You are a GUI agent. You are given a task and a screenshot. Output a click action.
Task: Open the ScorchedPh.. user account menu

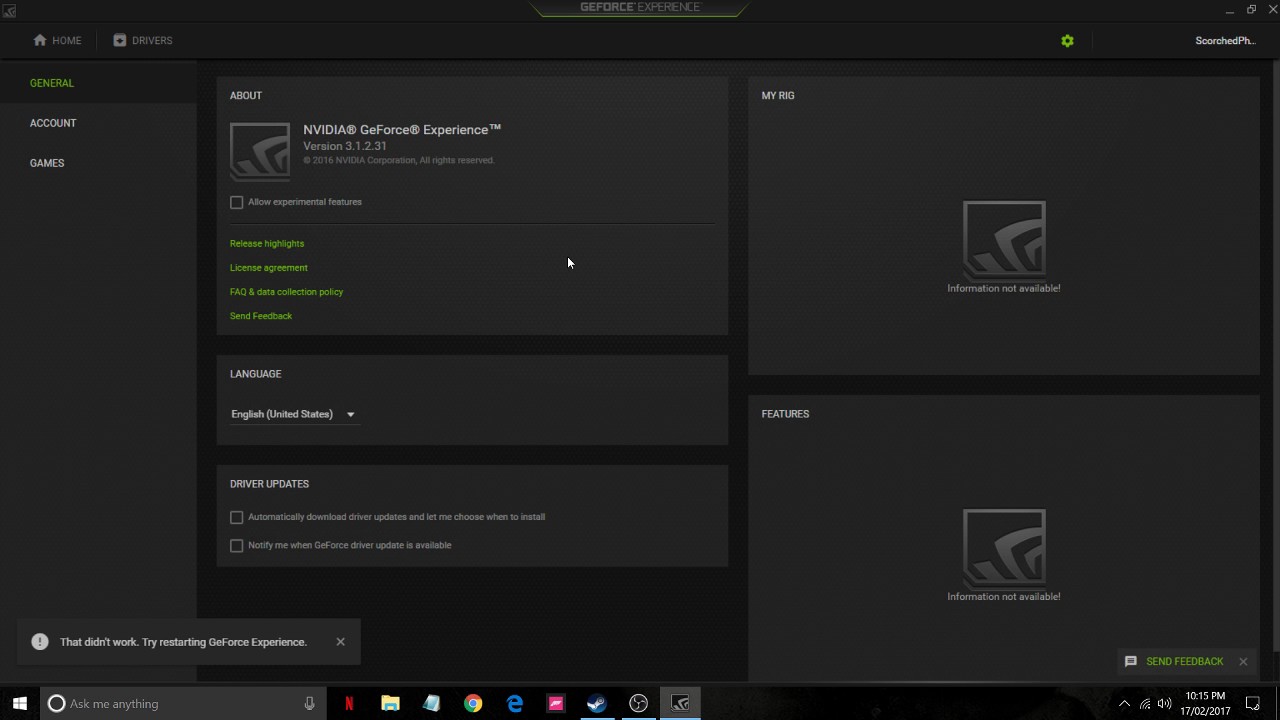[1225, 41]
